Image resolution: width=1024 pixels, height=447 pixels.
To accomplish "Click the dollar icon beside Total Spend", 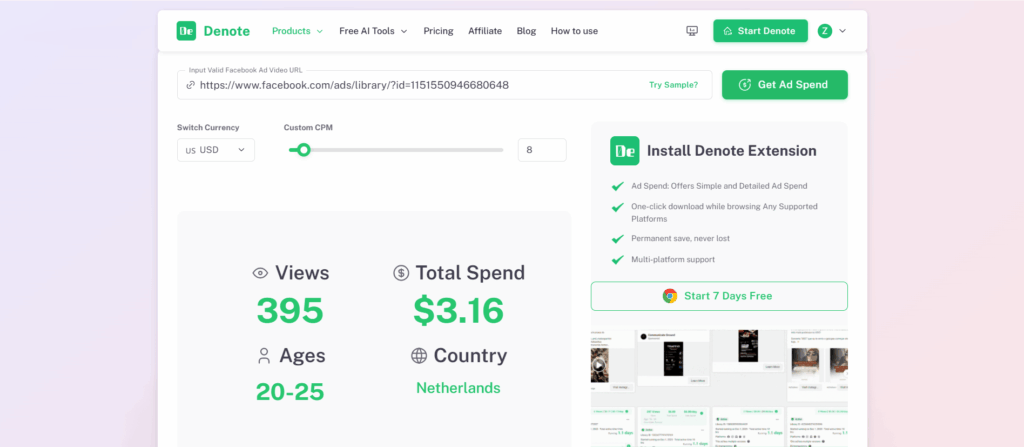I will point(401,273).
